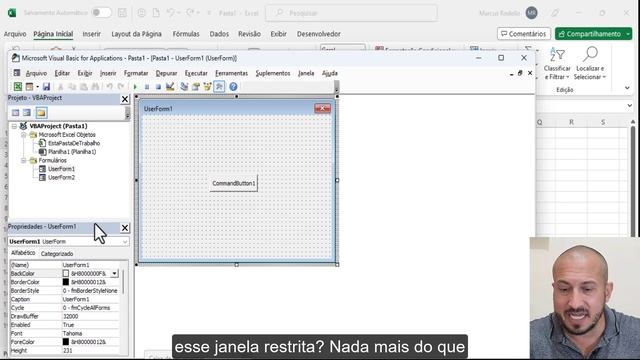This screenshot has height=360, width=640.
Task: Select Planilha1 (Planilha1) in project tree
Action: coord(72,152)
